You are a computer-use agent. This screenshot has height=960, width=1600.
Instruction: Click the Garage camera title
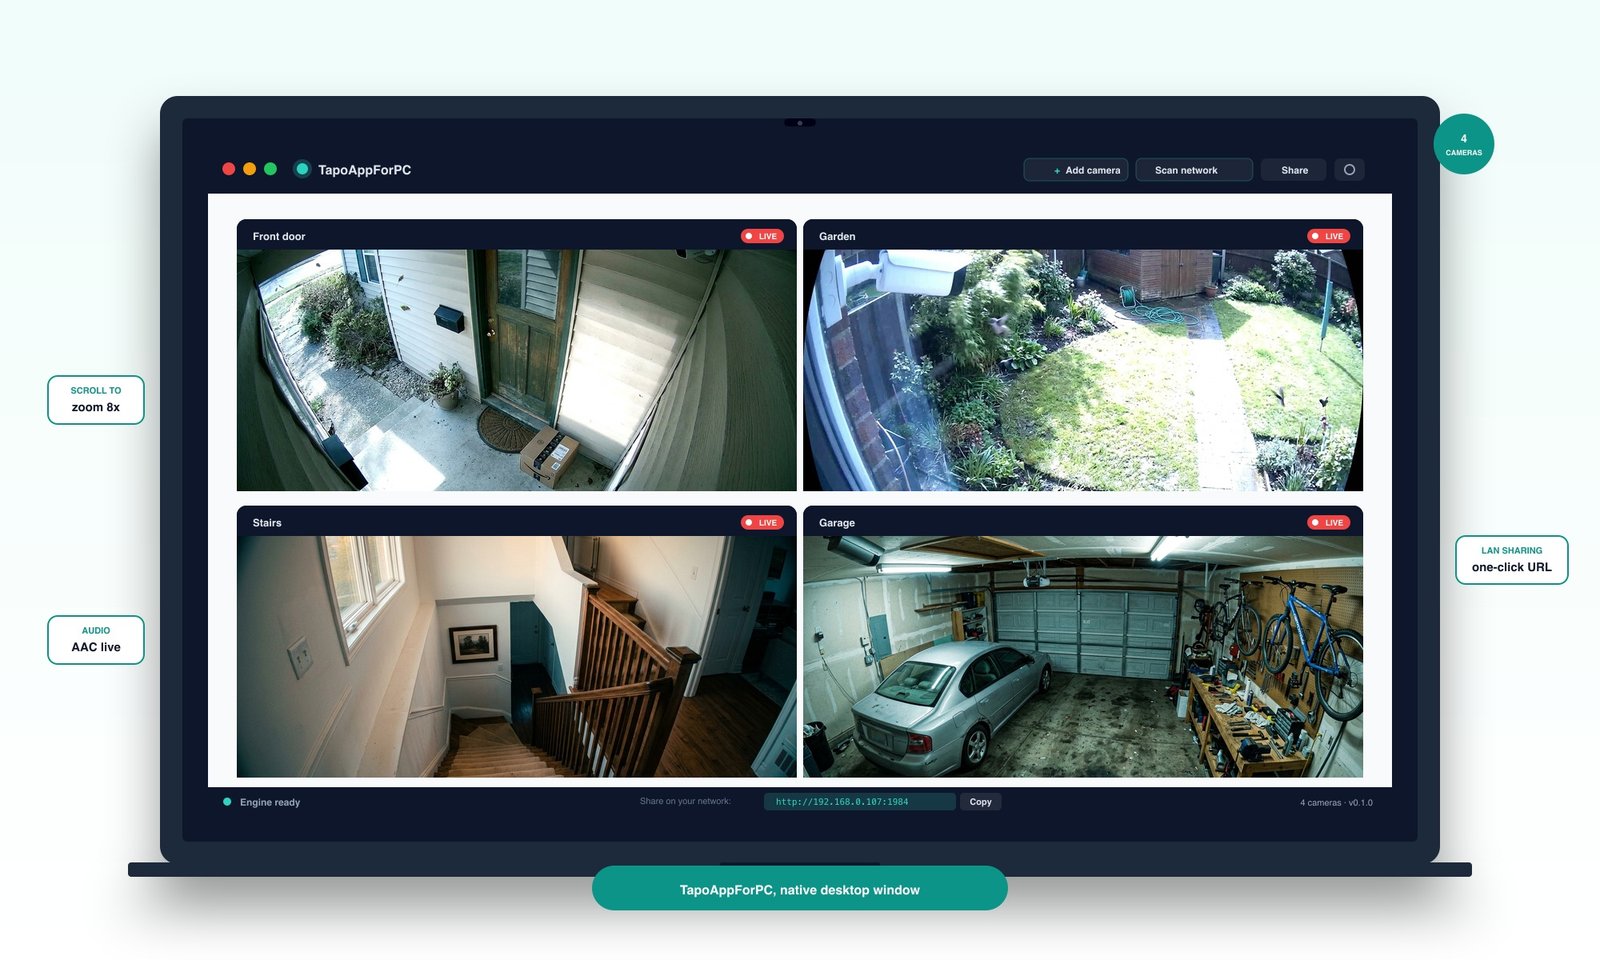point(837,523)
